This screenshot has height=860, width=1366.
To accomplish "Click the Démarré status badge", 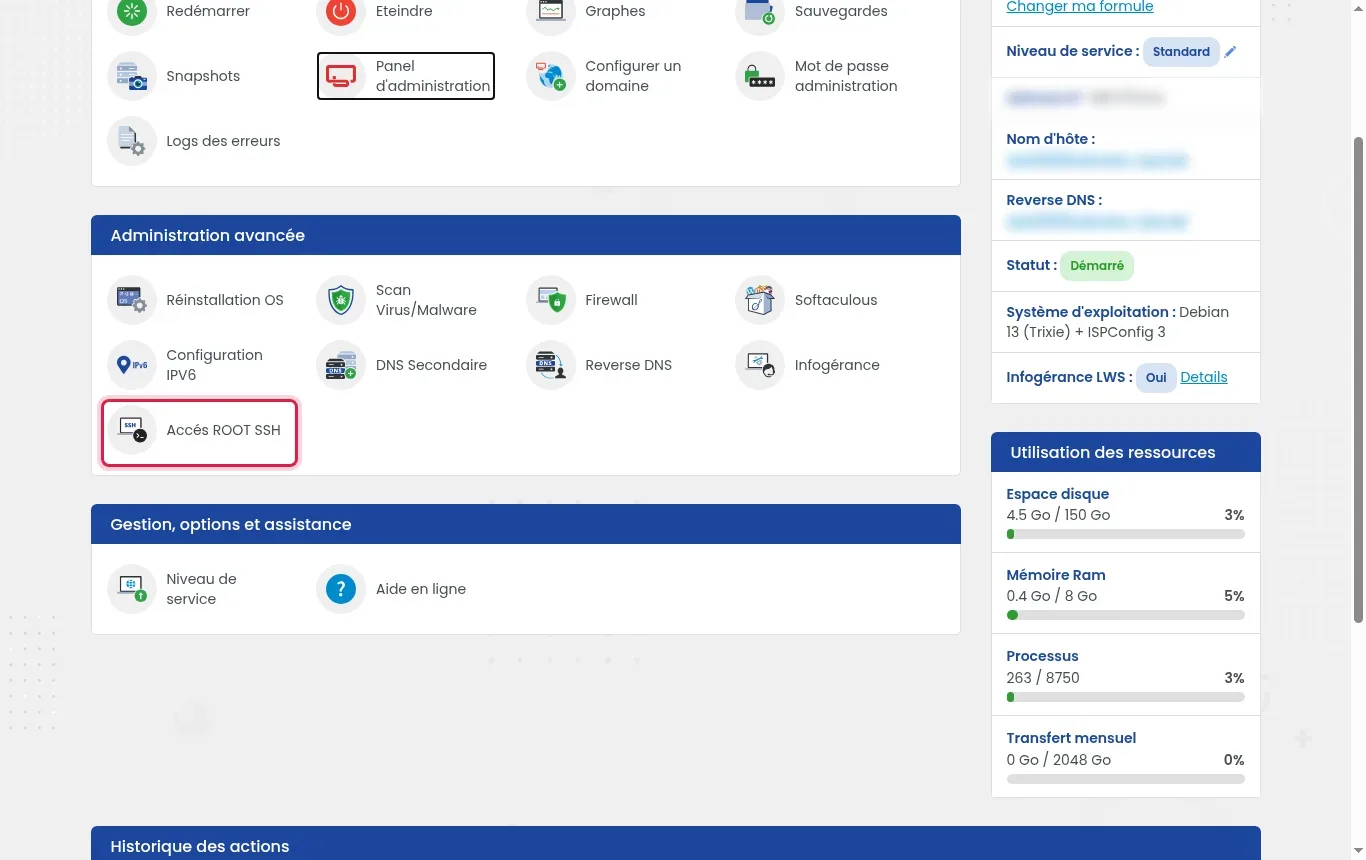I will point(1097,266).
